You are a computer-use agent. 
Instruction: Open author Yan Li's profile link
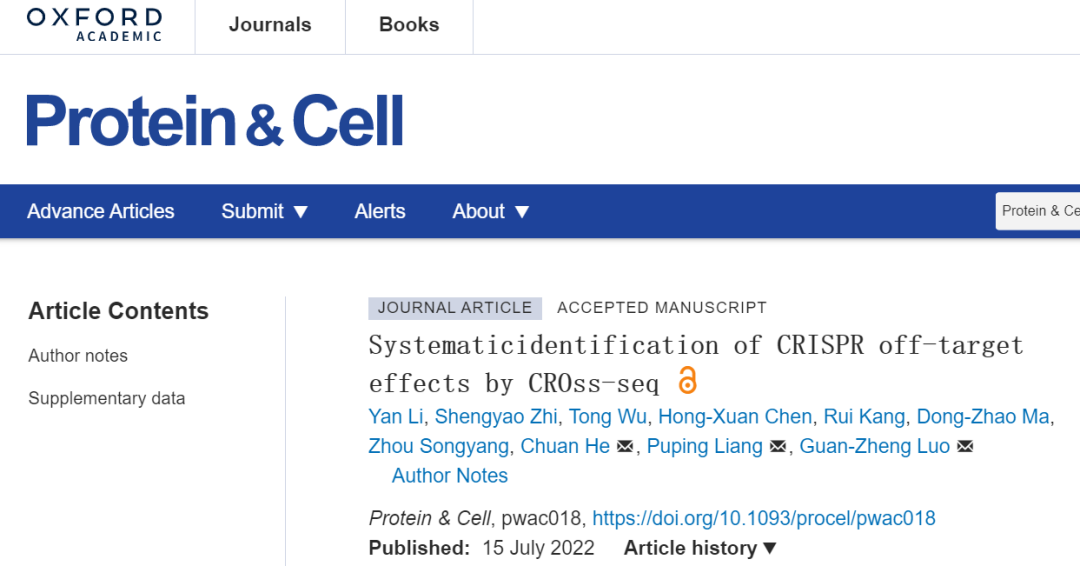tap(395, 417)
